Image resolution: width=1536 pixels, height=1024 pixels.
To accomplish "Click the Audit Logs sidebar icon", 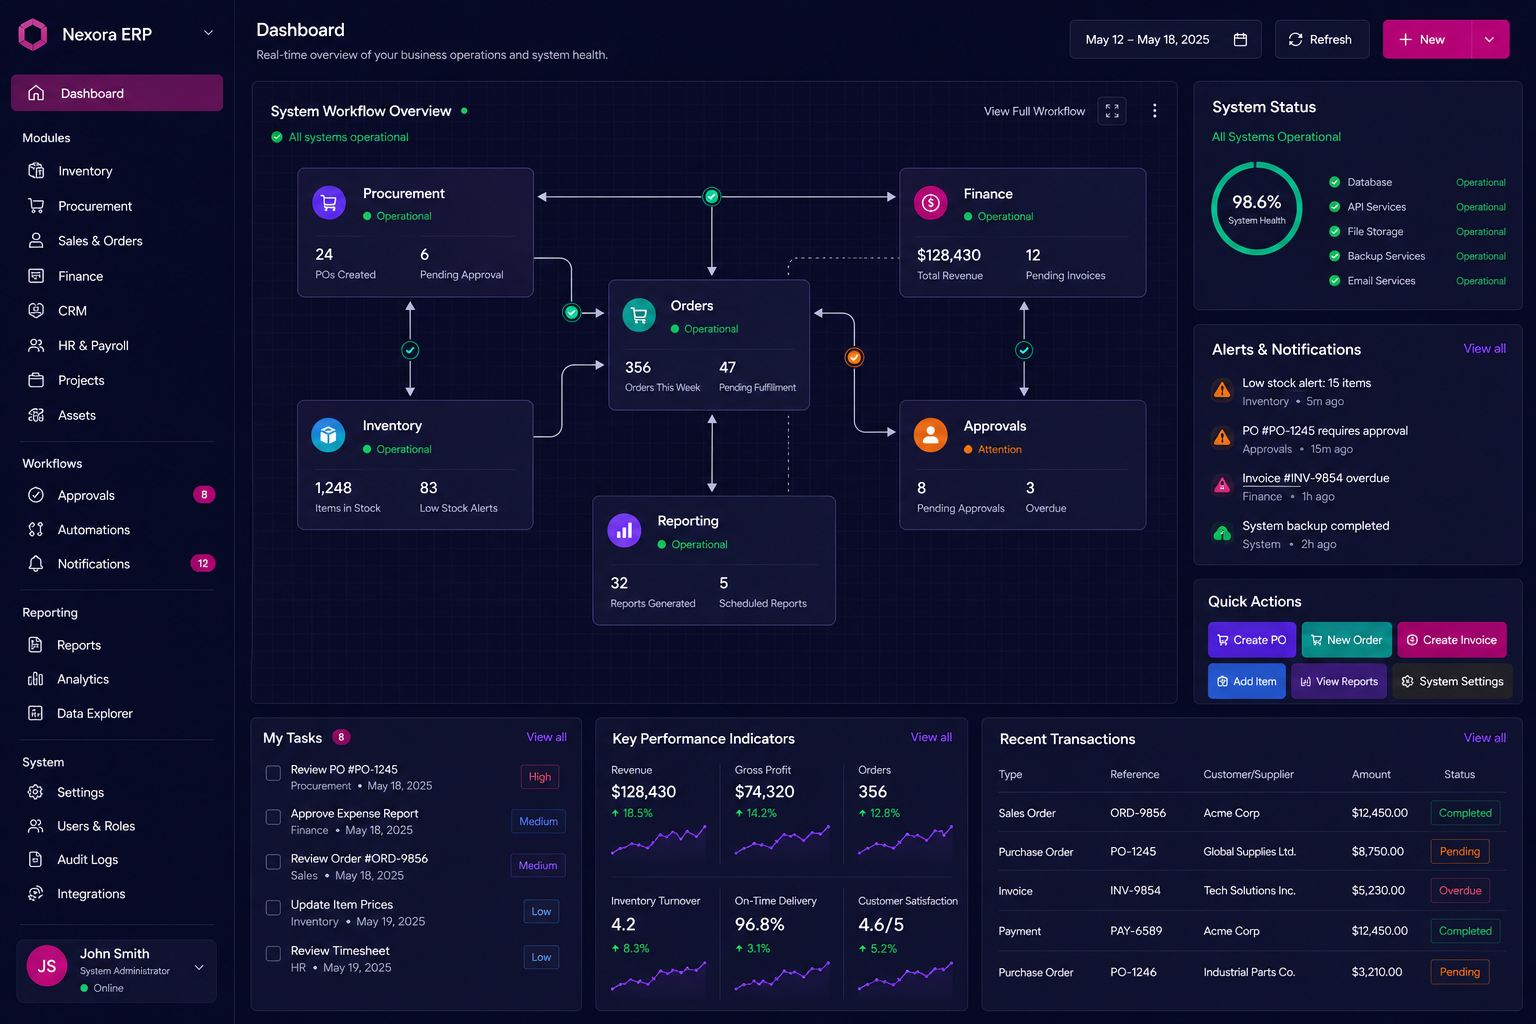I will 36,860.
